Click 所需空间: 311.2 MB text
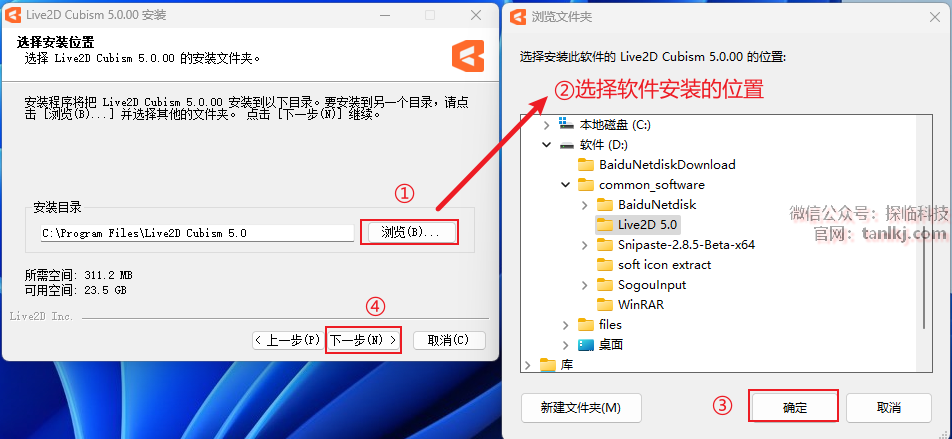 point(78,275)
